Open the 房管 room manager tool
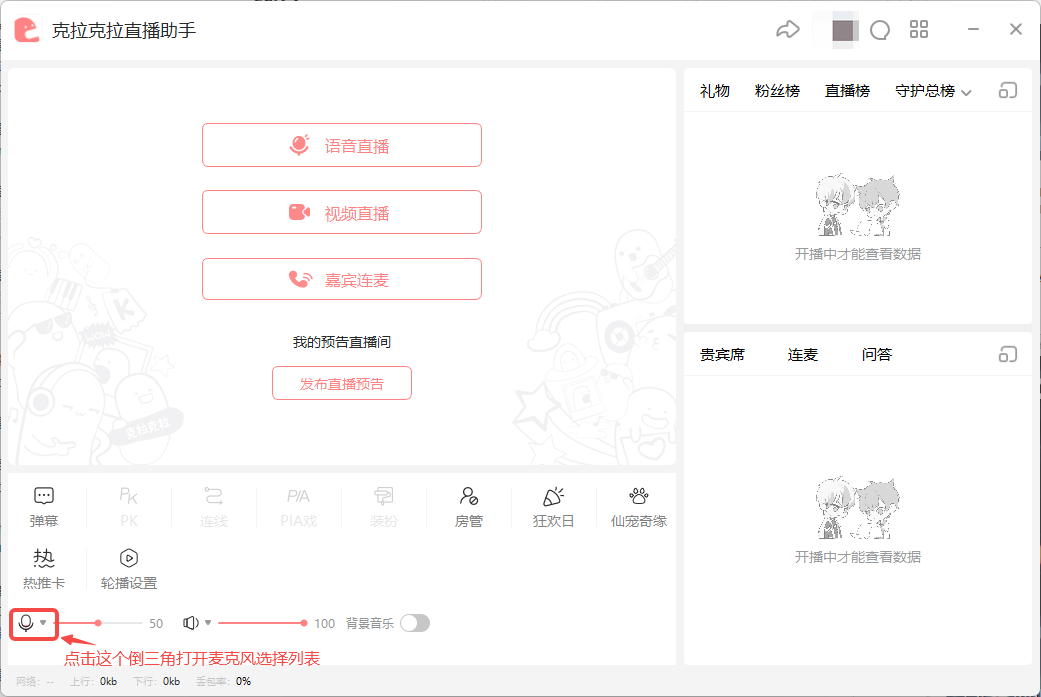Image resolution: width=1041 pixels, height=697 pixels. tap(469, 507)
